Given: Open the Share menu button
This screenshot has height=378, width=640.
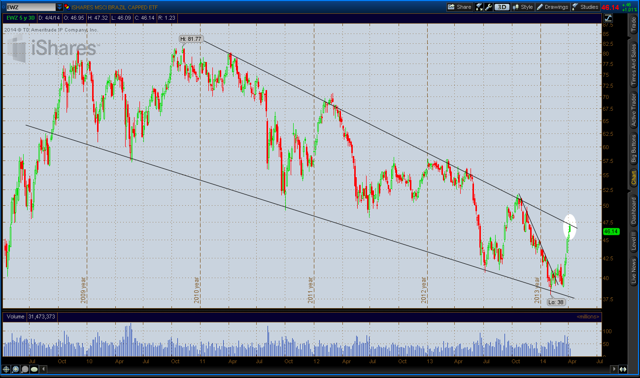Looking at the screenshot, I should point(459,7).
